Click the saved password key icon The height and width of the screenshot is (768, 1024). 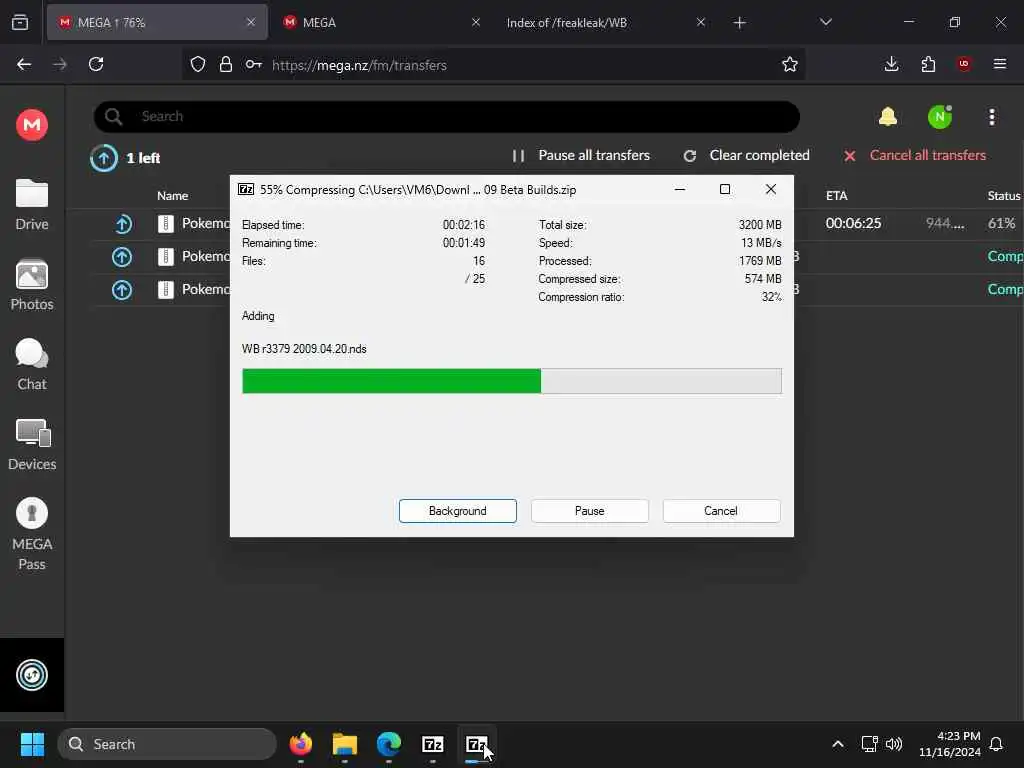(x=253, y=64)
